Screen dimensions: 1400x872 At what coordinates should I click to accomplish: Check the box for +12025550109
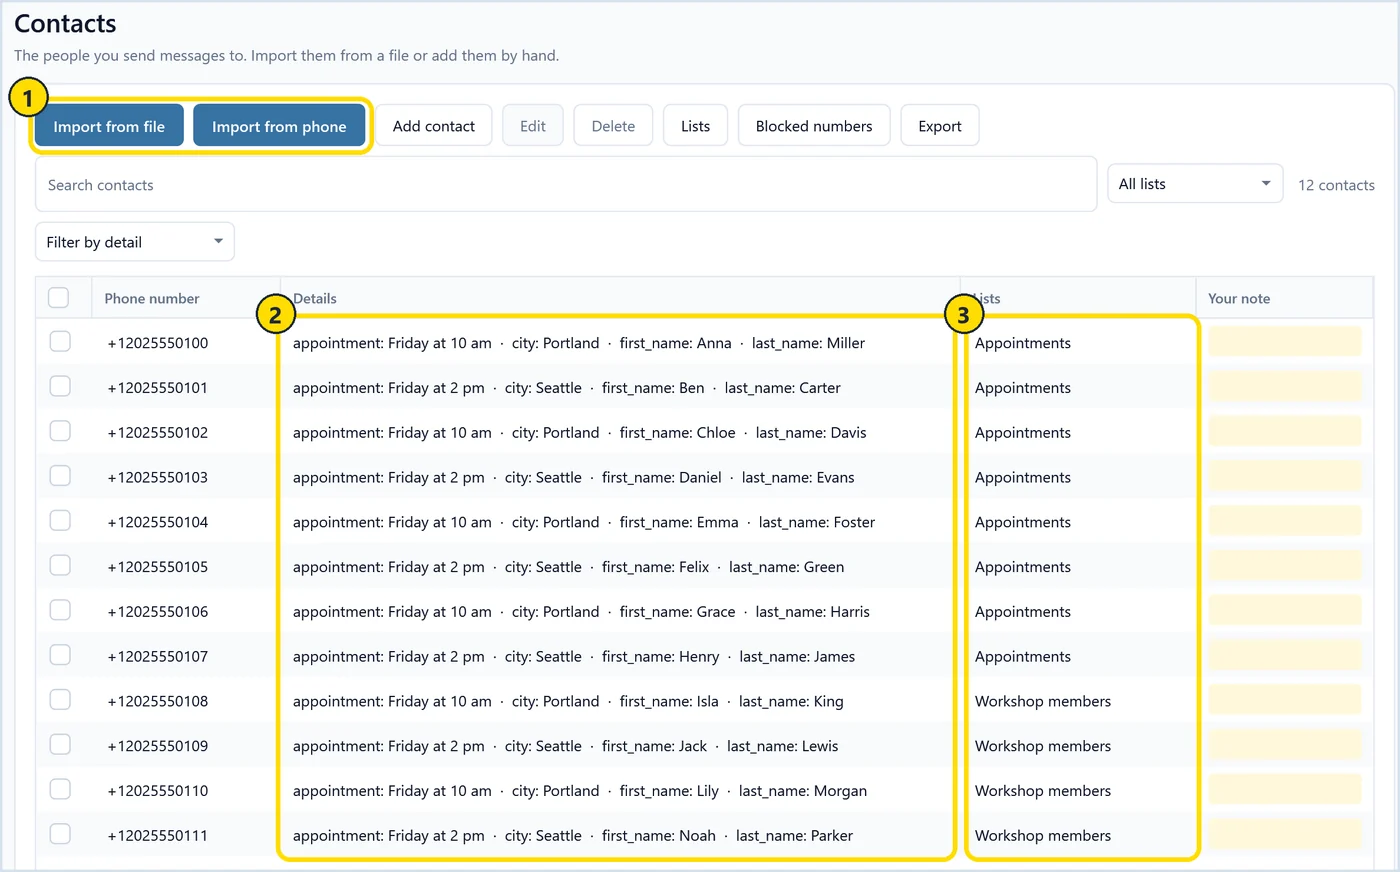pyautogui.click(x=60, y=745)
